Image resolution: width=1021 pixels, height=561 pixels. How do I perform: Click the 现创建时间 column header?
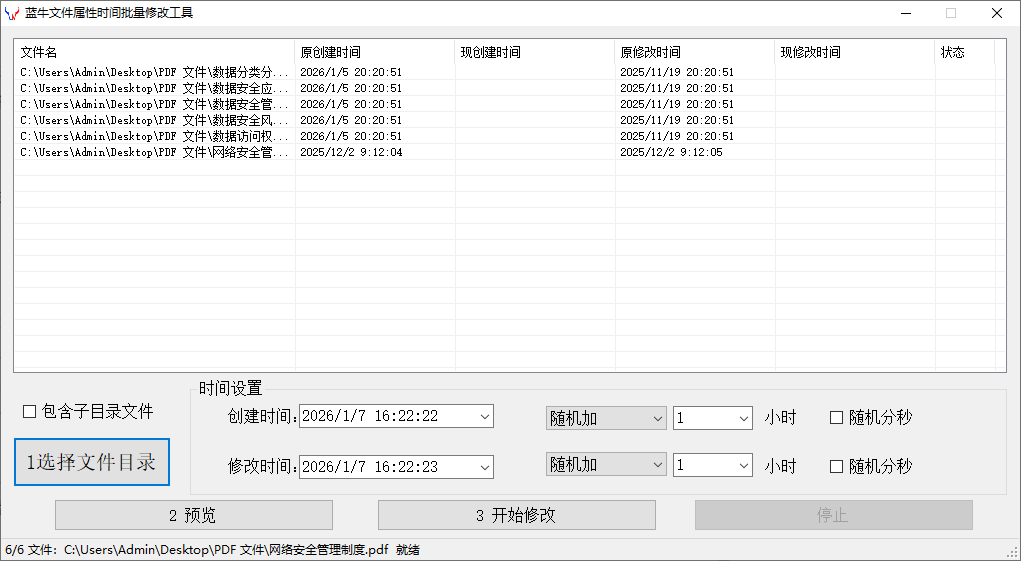coord(535,52)
